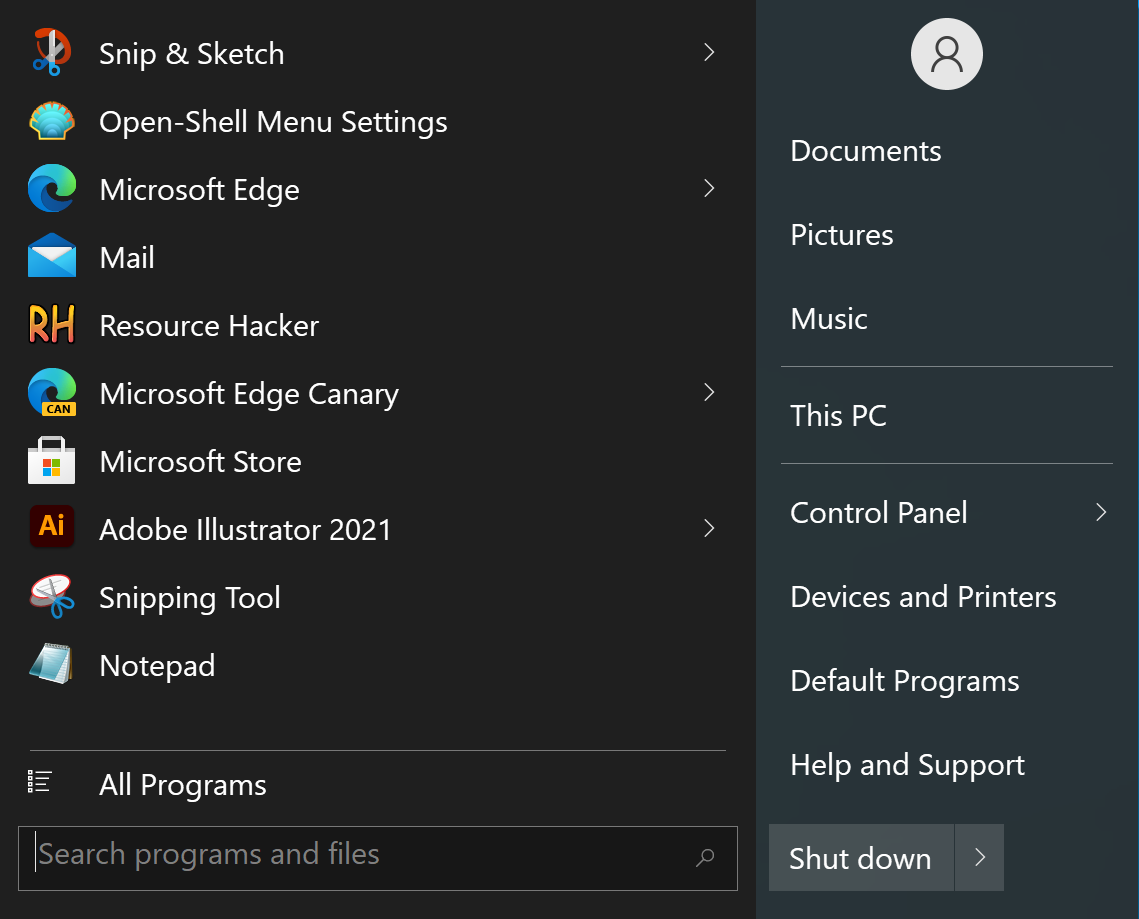Image resolution: width=1139 pixels, height=919 pixels.
Task: Select Devices and Printers
Action: click(x=923, y=597)
